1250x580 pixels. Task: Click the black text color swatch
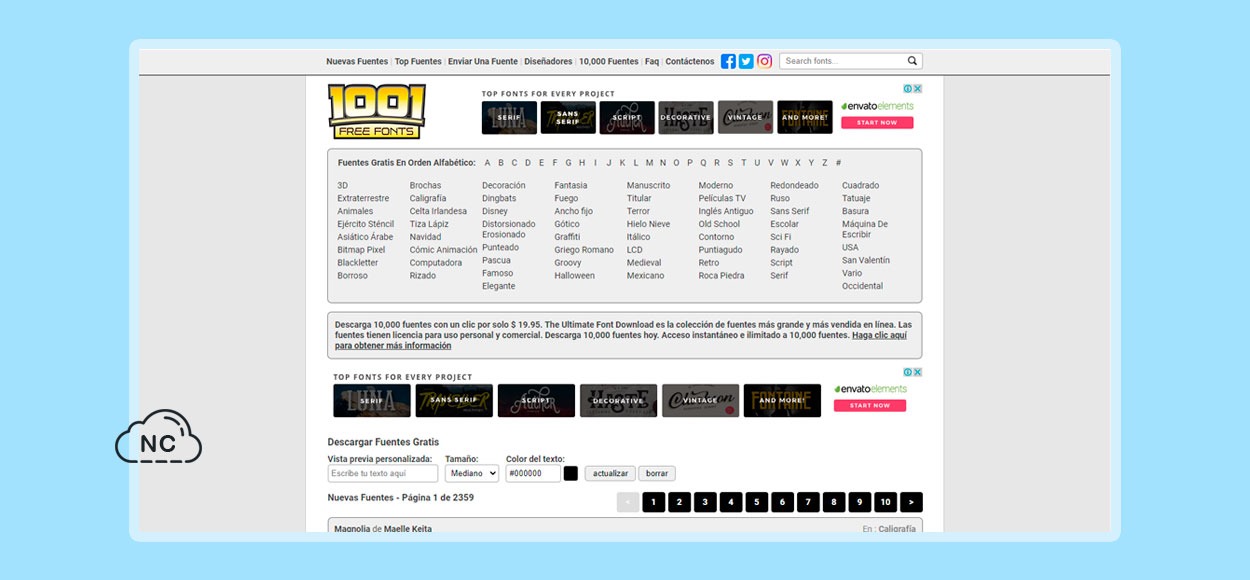571,473
